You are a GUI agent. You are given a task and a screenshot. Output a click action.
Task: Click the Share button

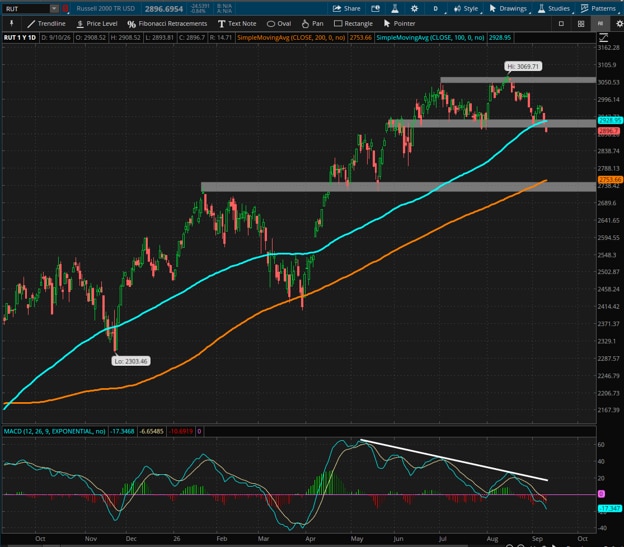pos(346,8)
